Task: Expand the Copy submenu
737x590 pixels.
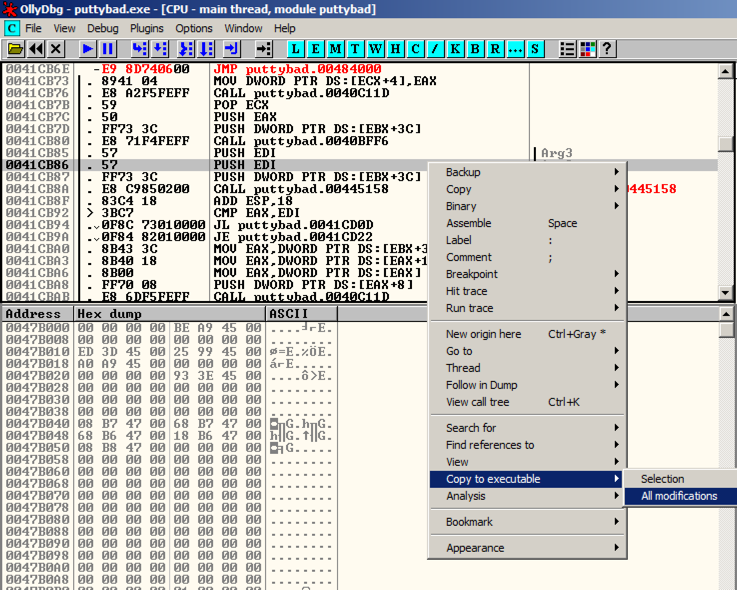Action: point(528,189)
